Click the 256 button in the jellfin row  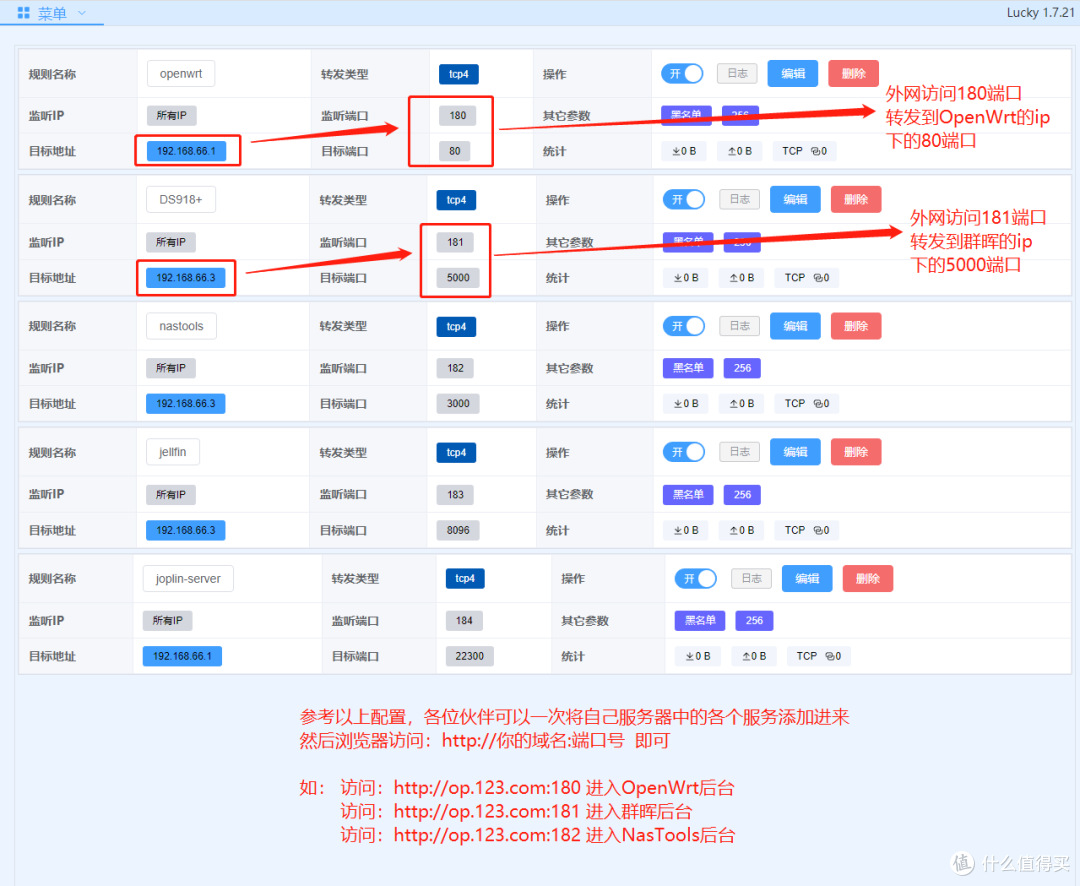741,494
